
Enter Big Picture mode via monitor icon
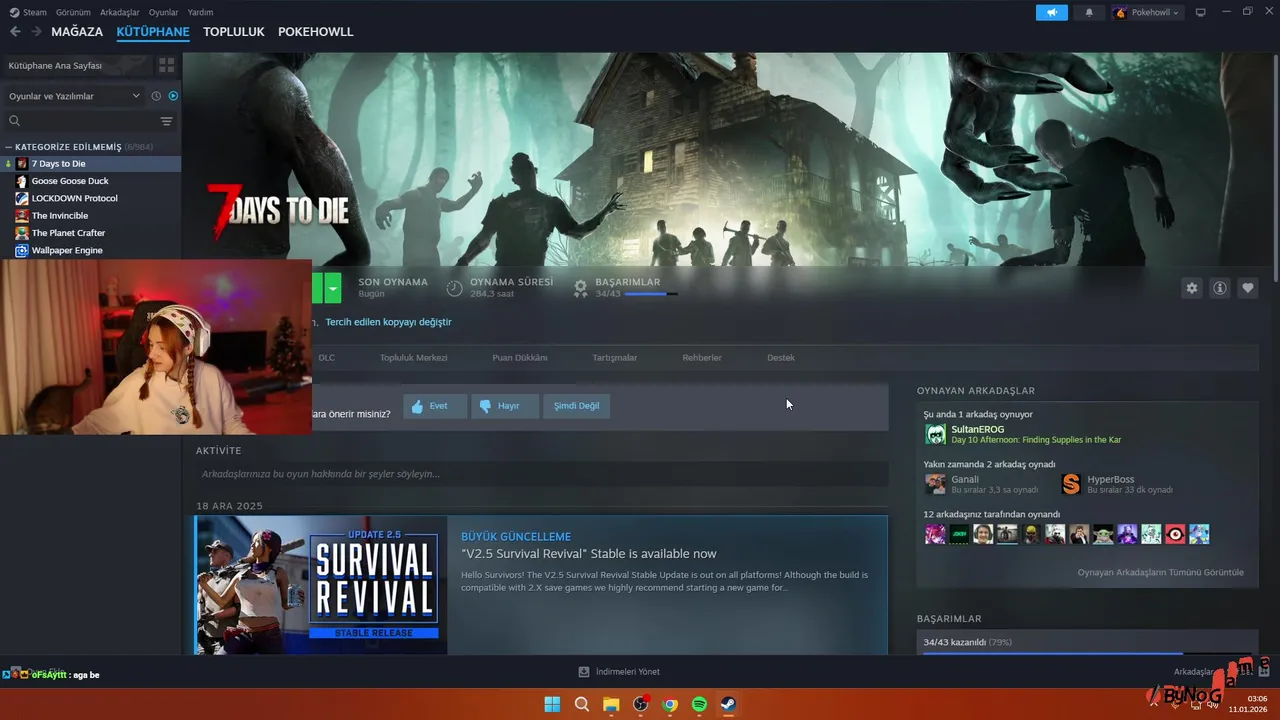point(1201,12)
